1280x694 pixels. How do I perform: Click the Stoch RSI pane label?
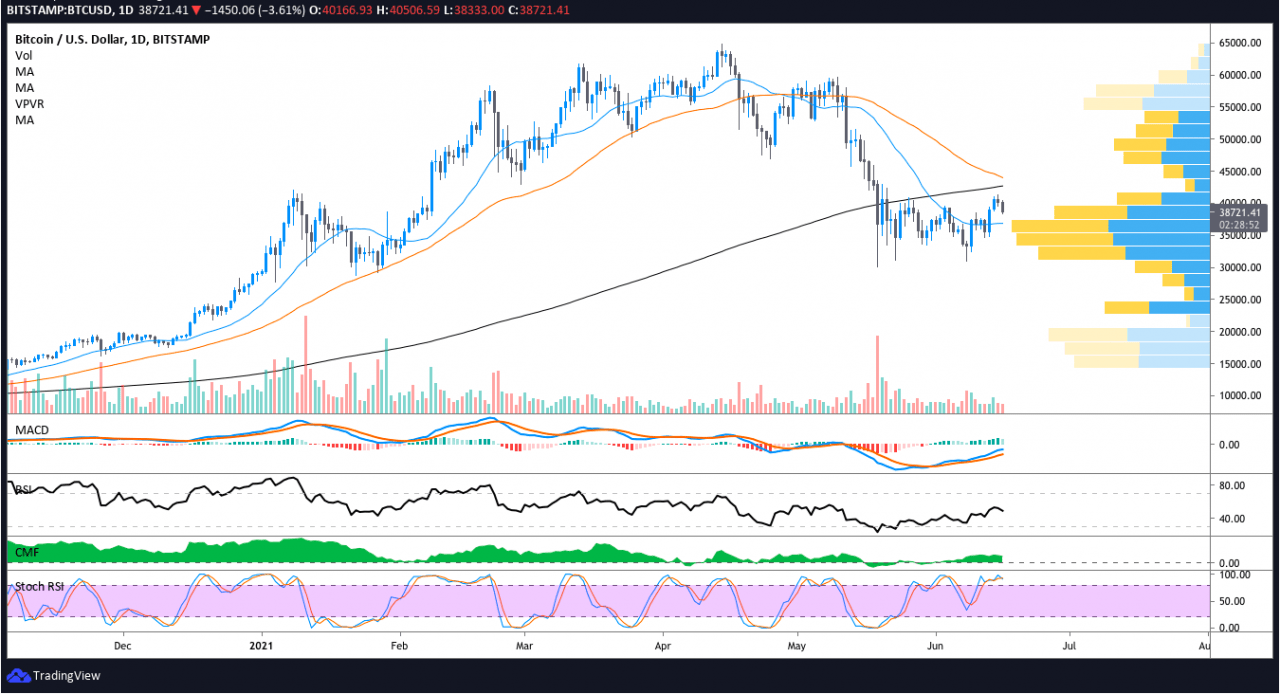(37, 585)
